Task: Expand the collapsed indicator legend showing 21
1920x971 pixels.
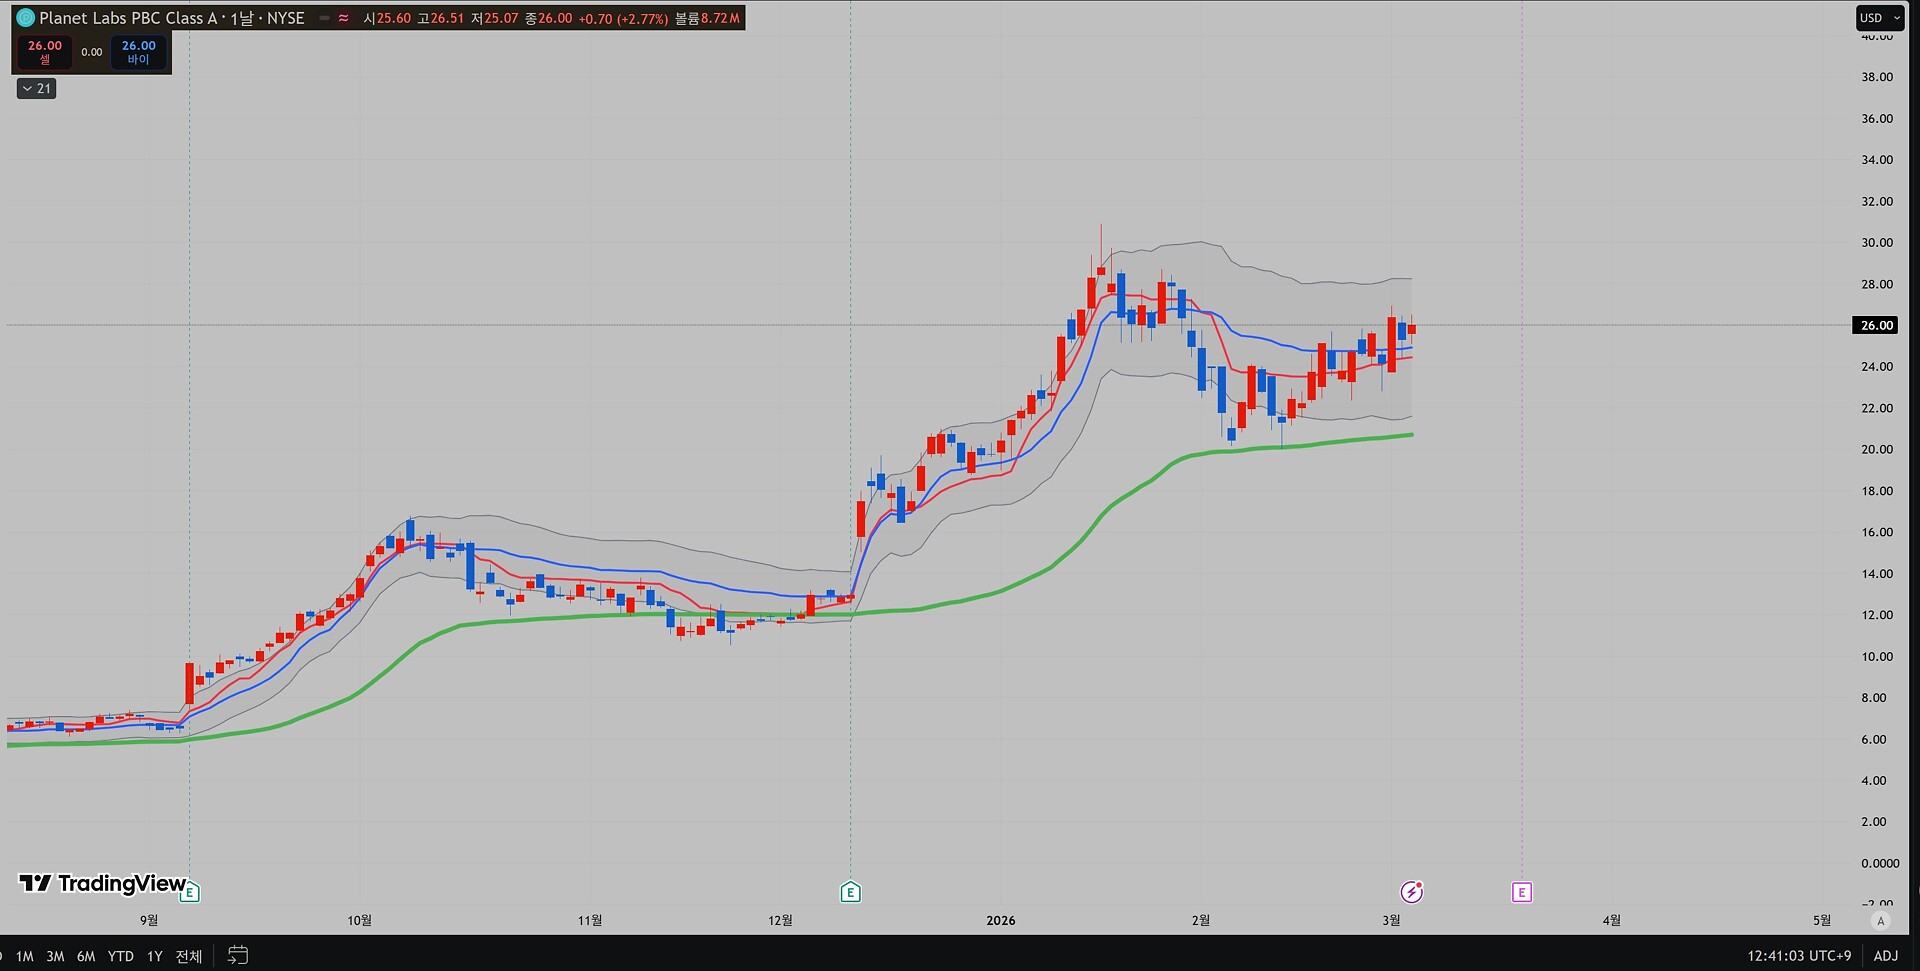Action: coord(37,89)
